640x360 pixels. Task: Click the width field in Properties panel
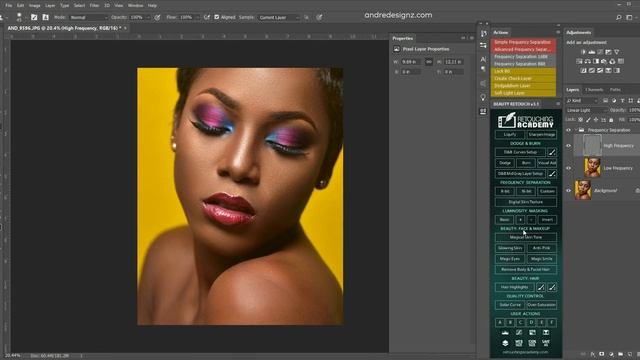[x=411, y=62]
